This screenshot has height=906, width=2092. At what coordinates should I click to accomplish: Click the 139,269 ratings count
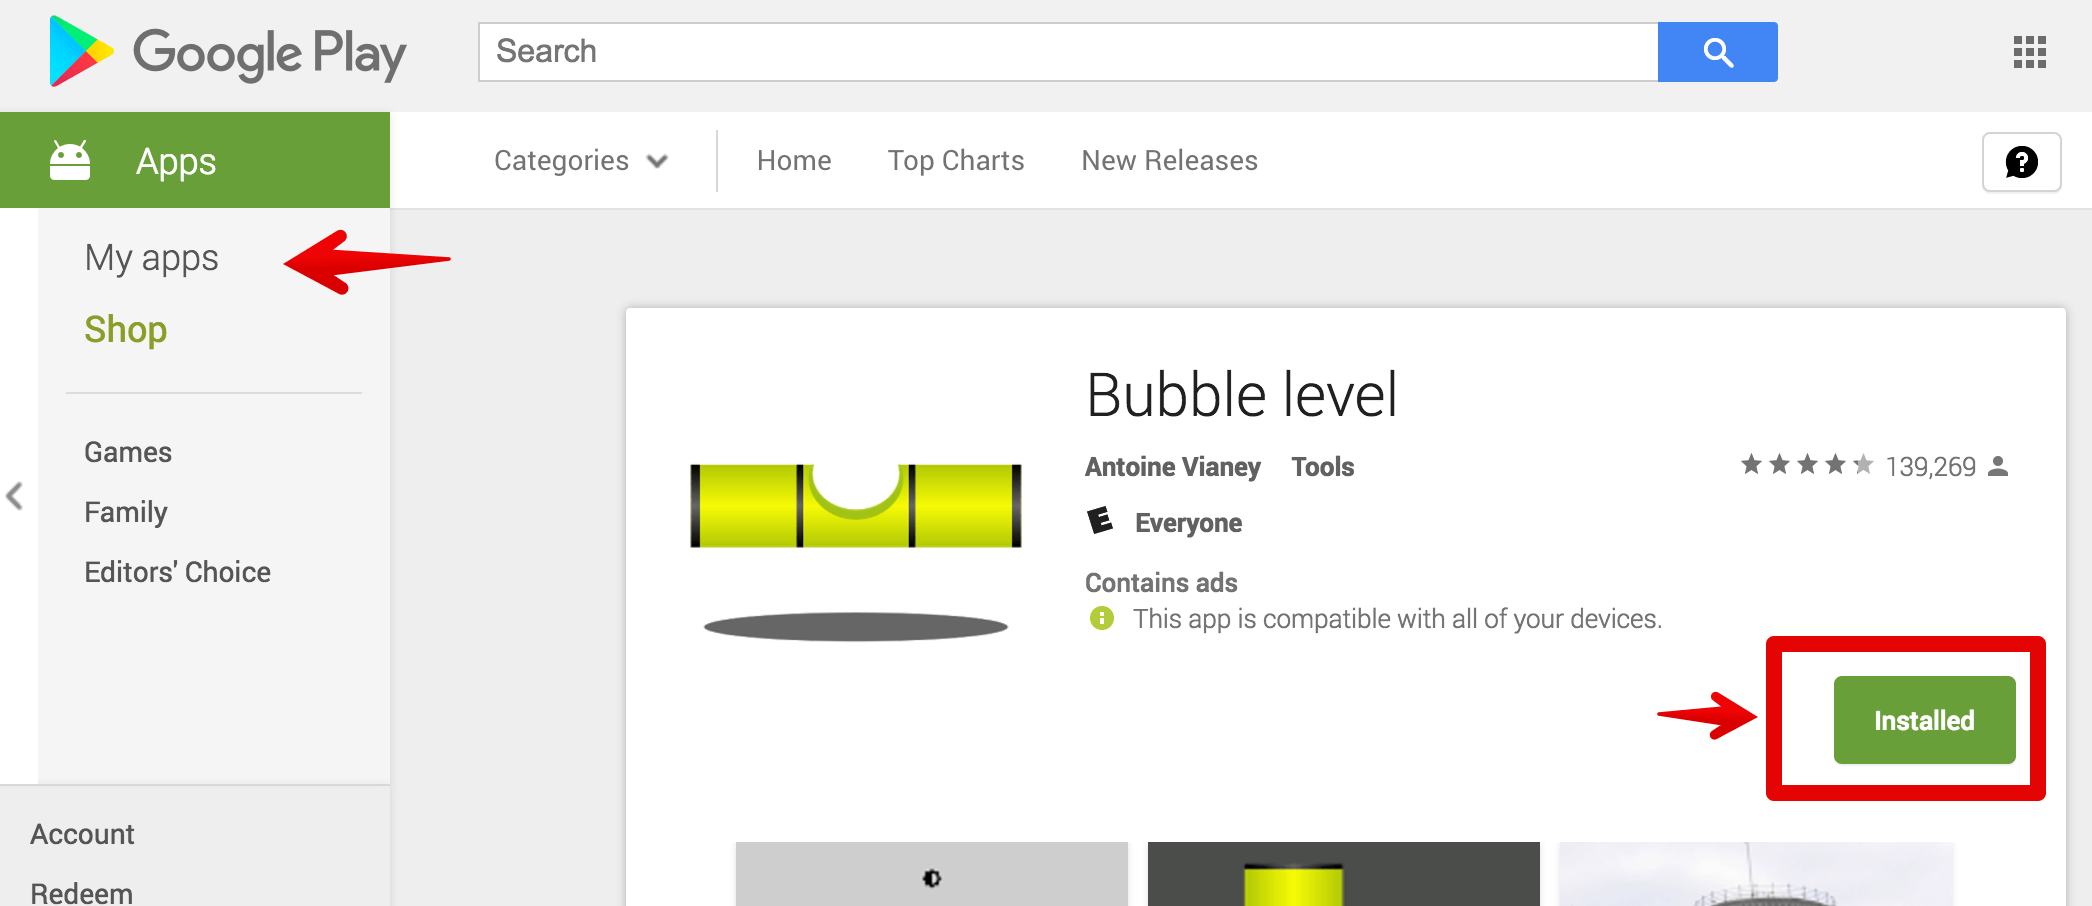[x=1930, y=467]
